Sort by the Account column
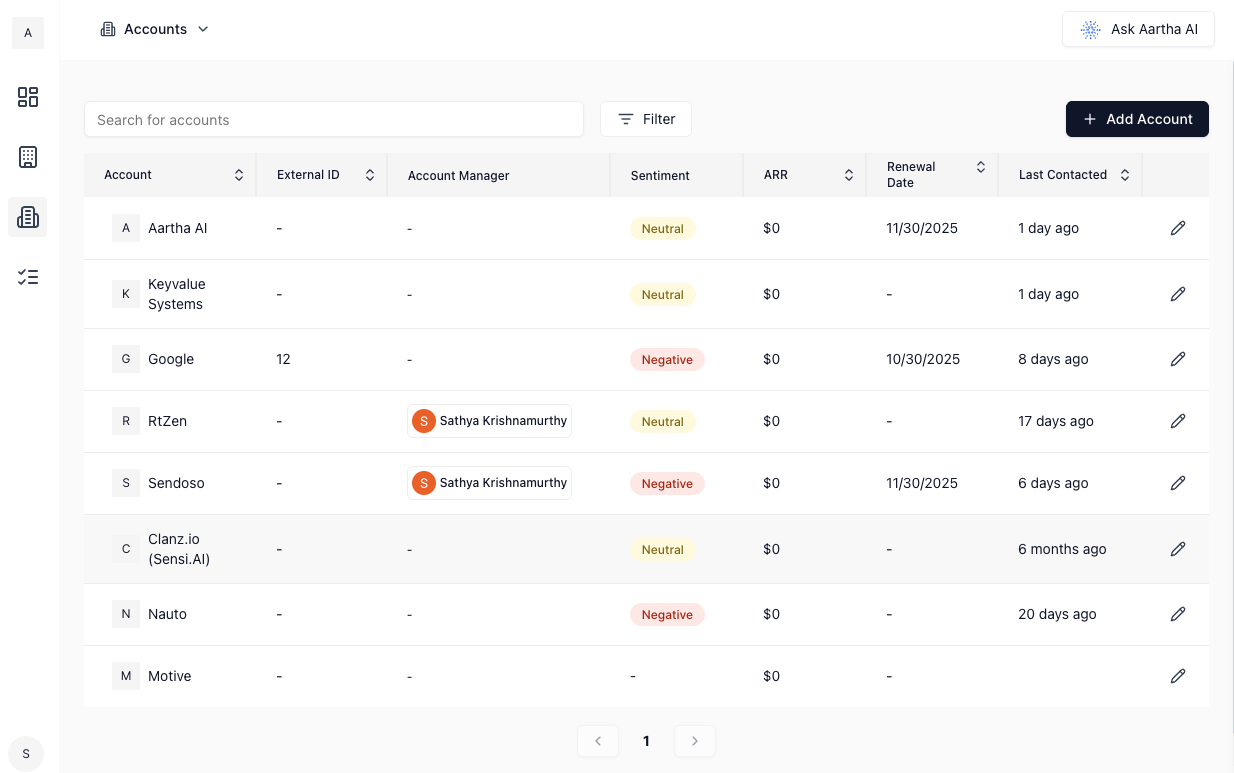Viewport: 1234px width, 773px height. point(239,175)
